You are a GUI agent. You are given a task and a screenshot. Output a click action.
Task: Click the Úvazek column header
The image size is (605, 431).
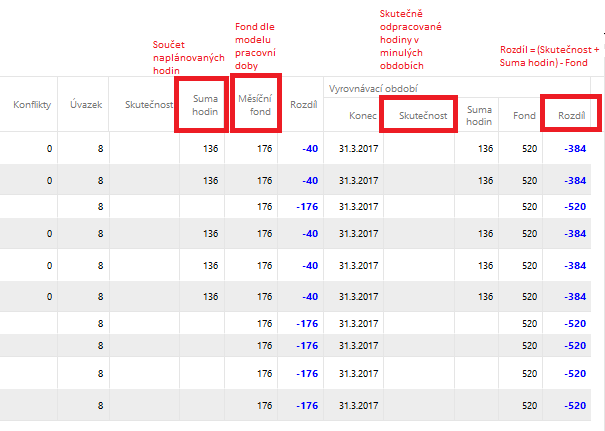click(x=86, y=105)
